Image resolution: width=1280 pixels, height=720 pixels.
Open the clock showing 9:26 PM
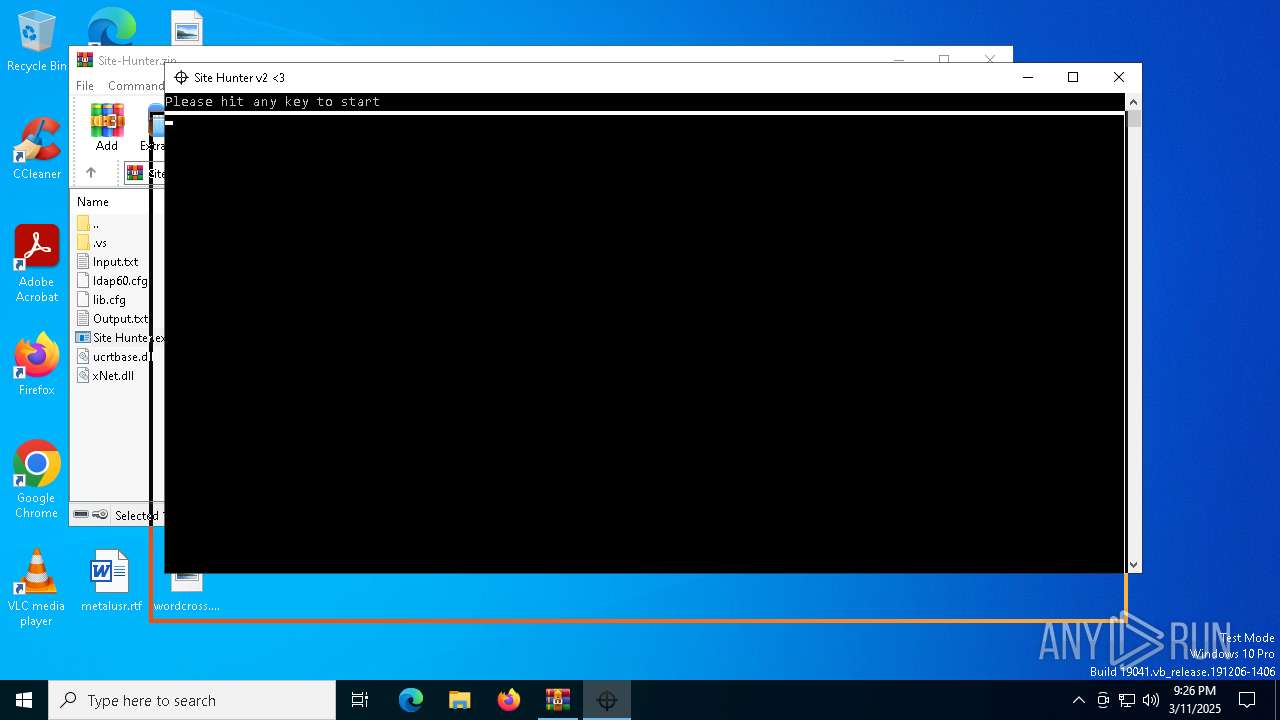click(1195, 700)
